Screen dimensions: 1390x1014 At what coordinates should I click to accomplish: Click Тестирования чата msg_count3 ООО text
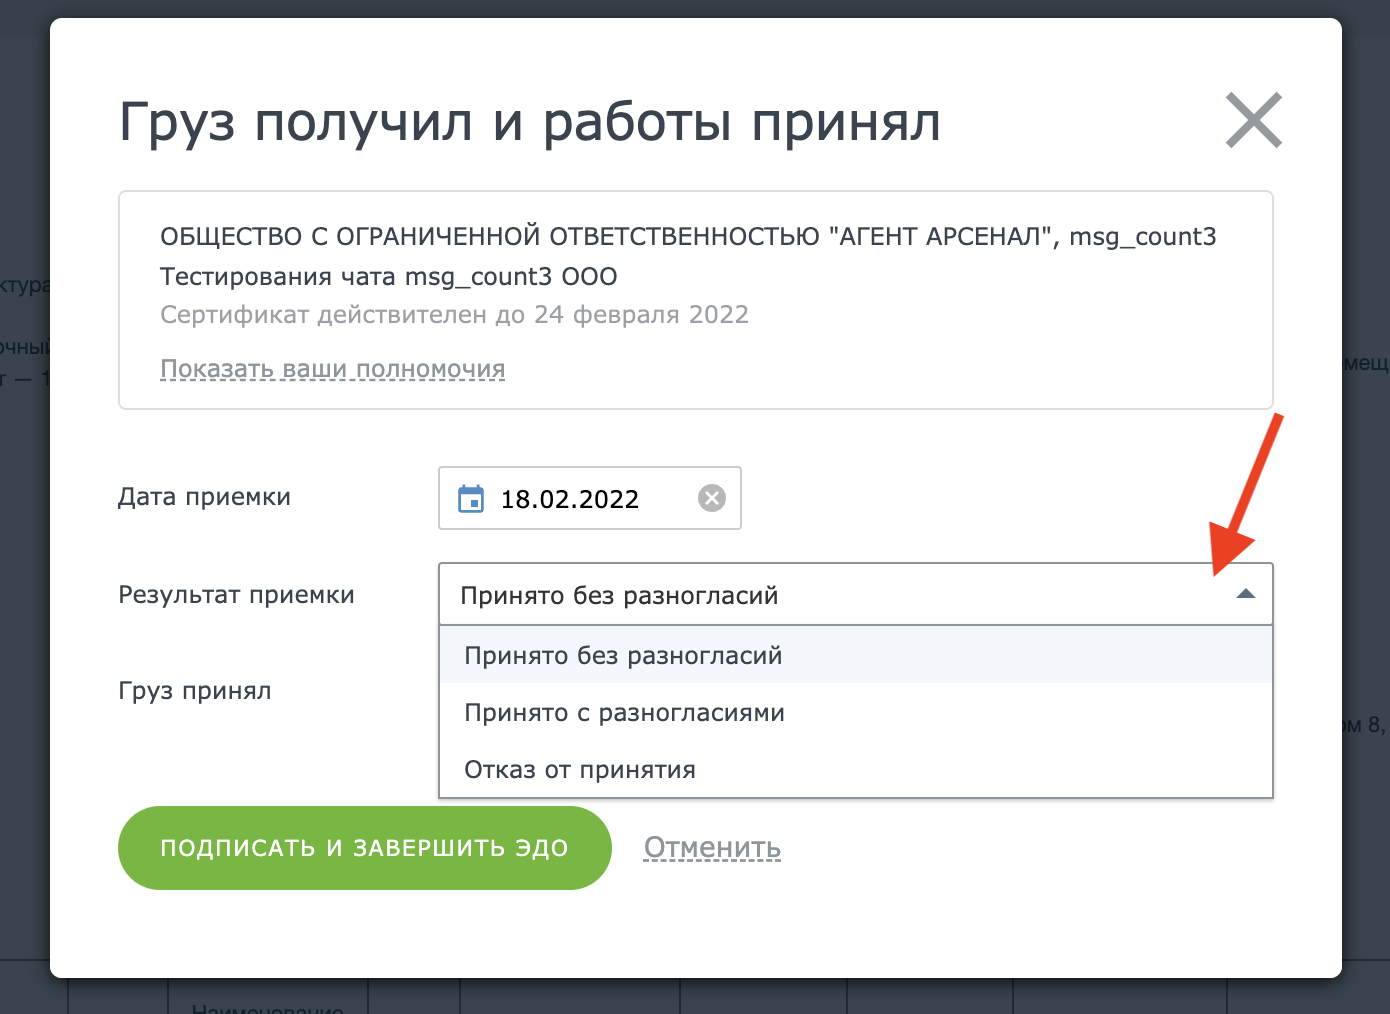(389, 277)
